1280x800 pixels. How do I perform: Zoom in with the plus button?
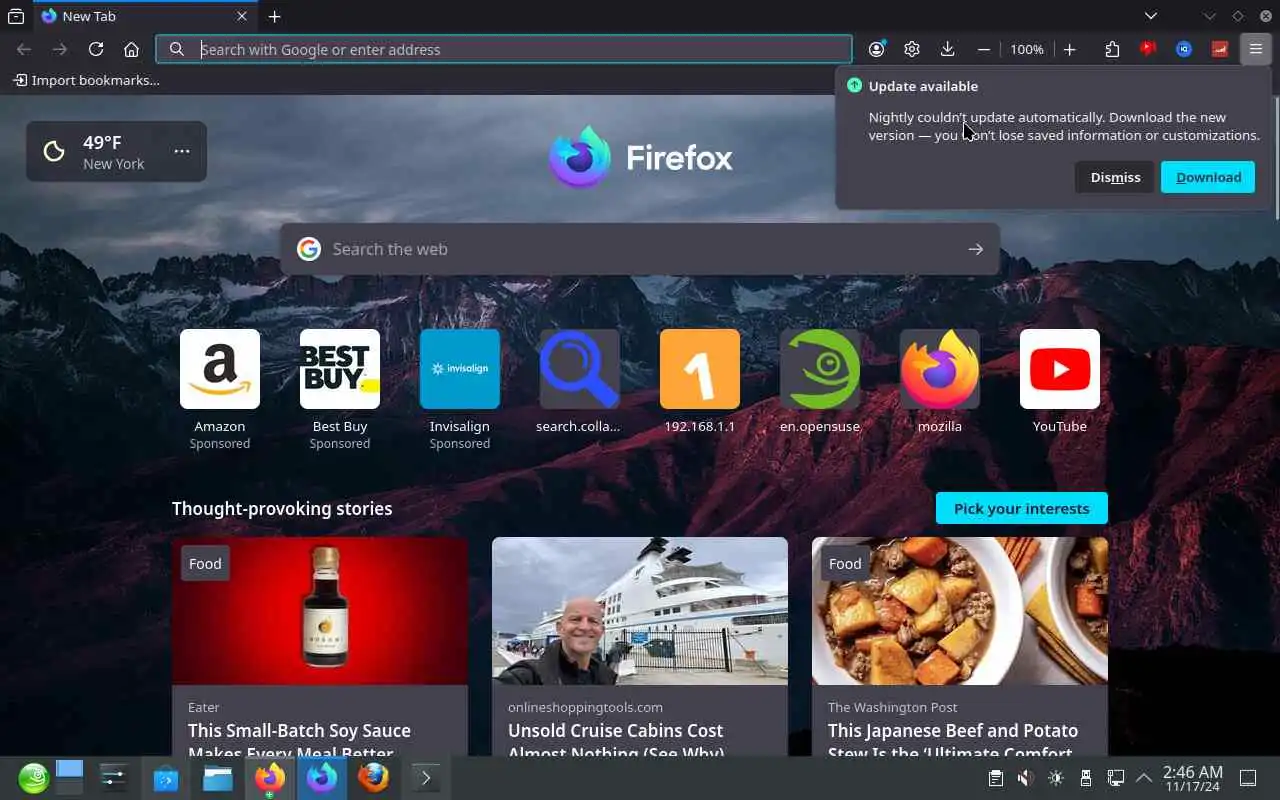(x=1069, y=49)
